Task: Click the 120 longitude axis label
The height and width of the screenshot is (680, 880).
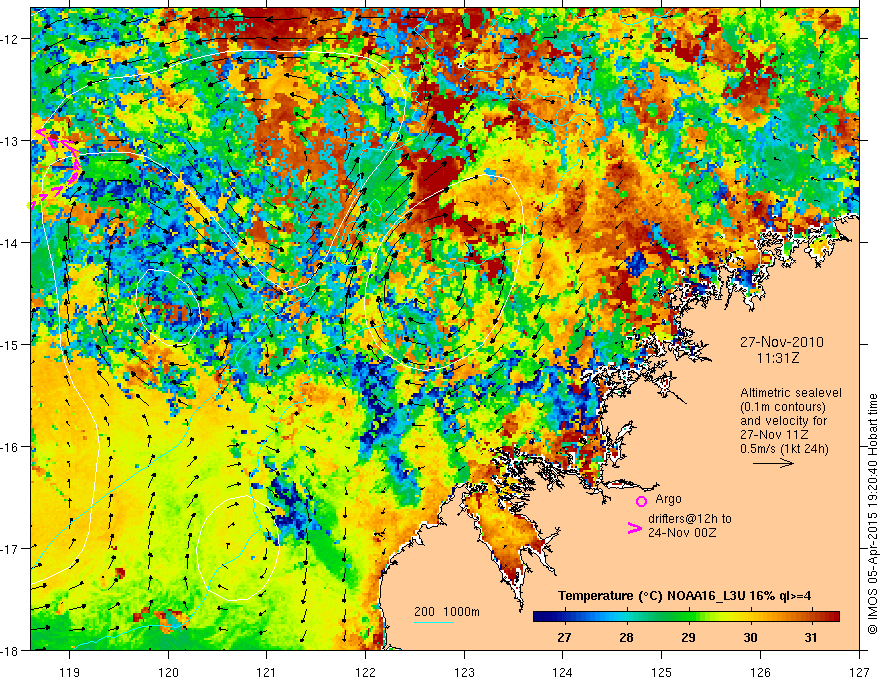Action: [x=168, y=672]
